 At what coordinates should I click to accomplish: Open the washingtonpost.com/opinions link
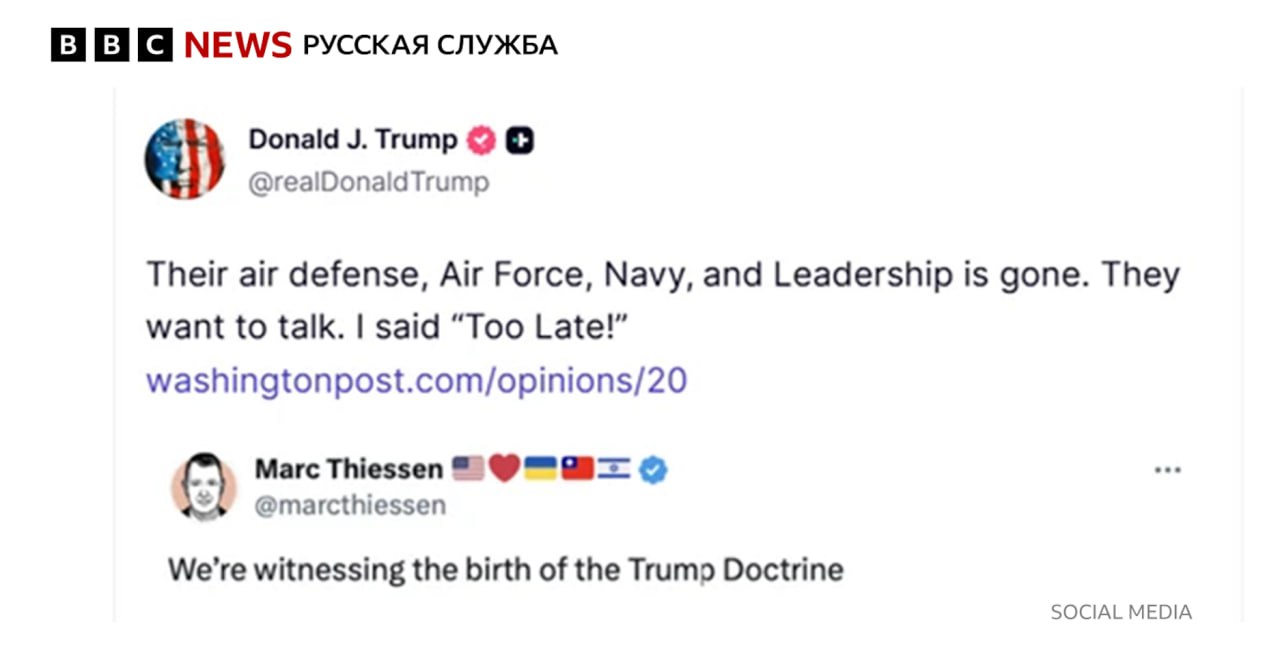[x=416, y=381]
